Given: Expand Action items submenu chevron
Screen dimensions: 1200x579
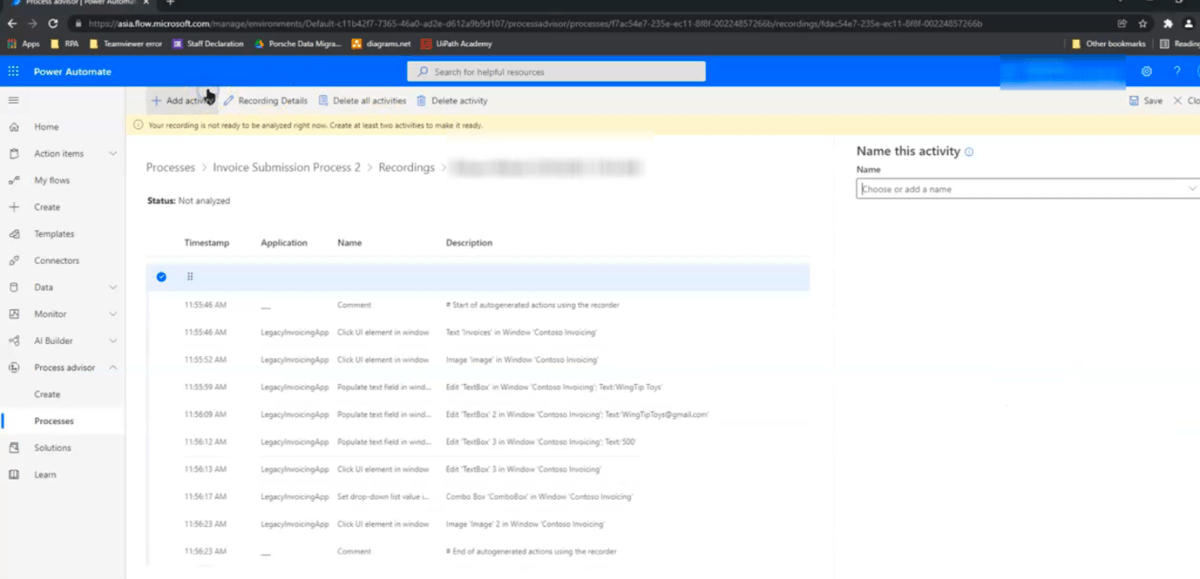Looking at the screenshot, I should [113, 154].
